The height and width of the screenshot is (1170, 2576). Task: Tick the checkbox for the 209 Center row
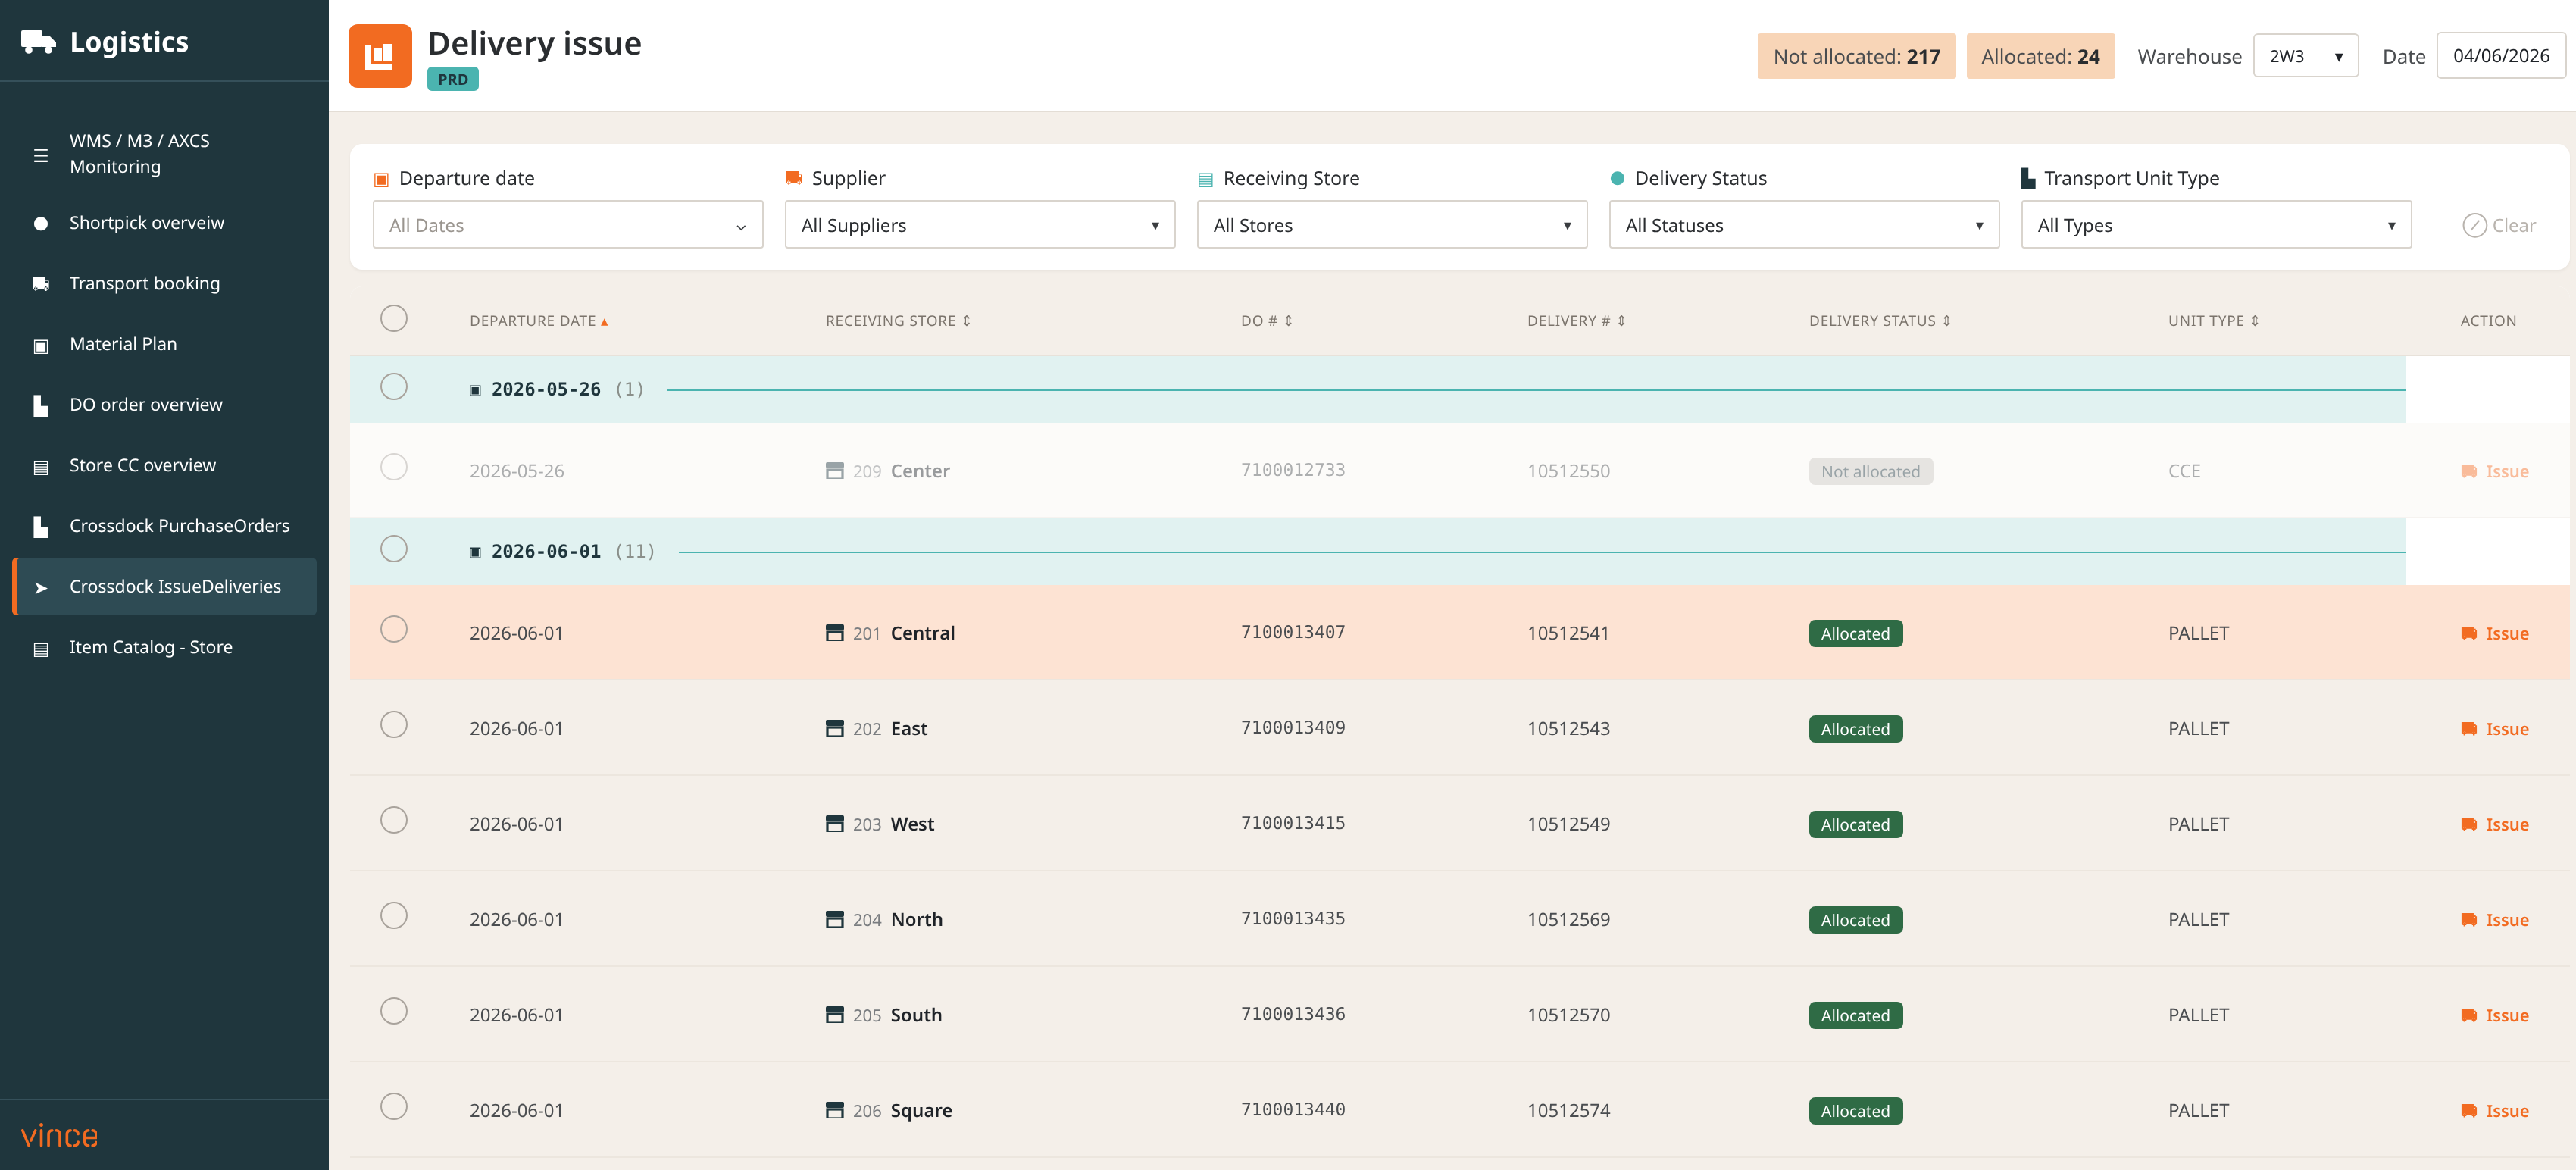(x=394, y=467)
